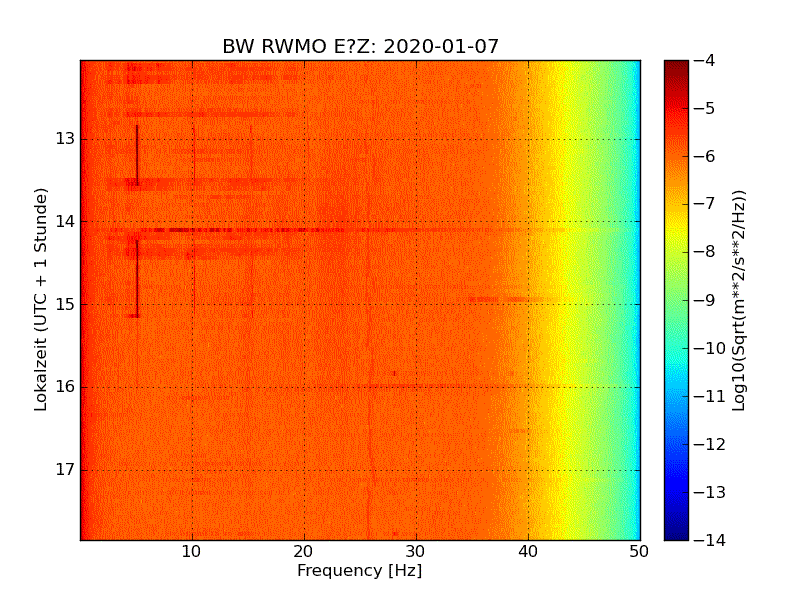Click the colorbar tick label −5
This screenshot has height=600, width=800.
coord(705,109)
